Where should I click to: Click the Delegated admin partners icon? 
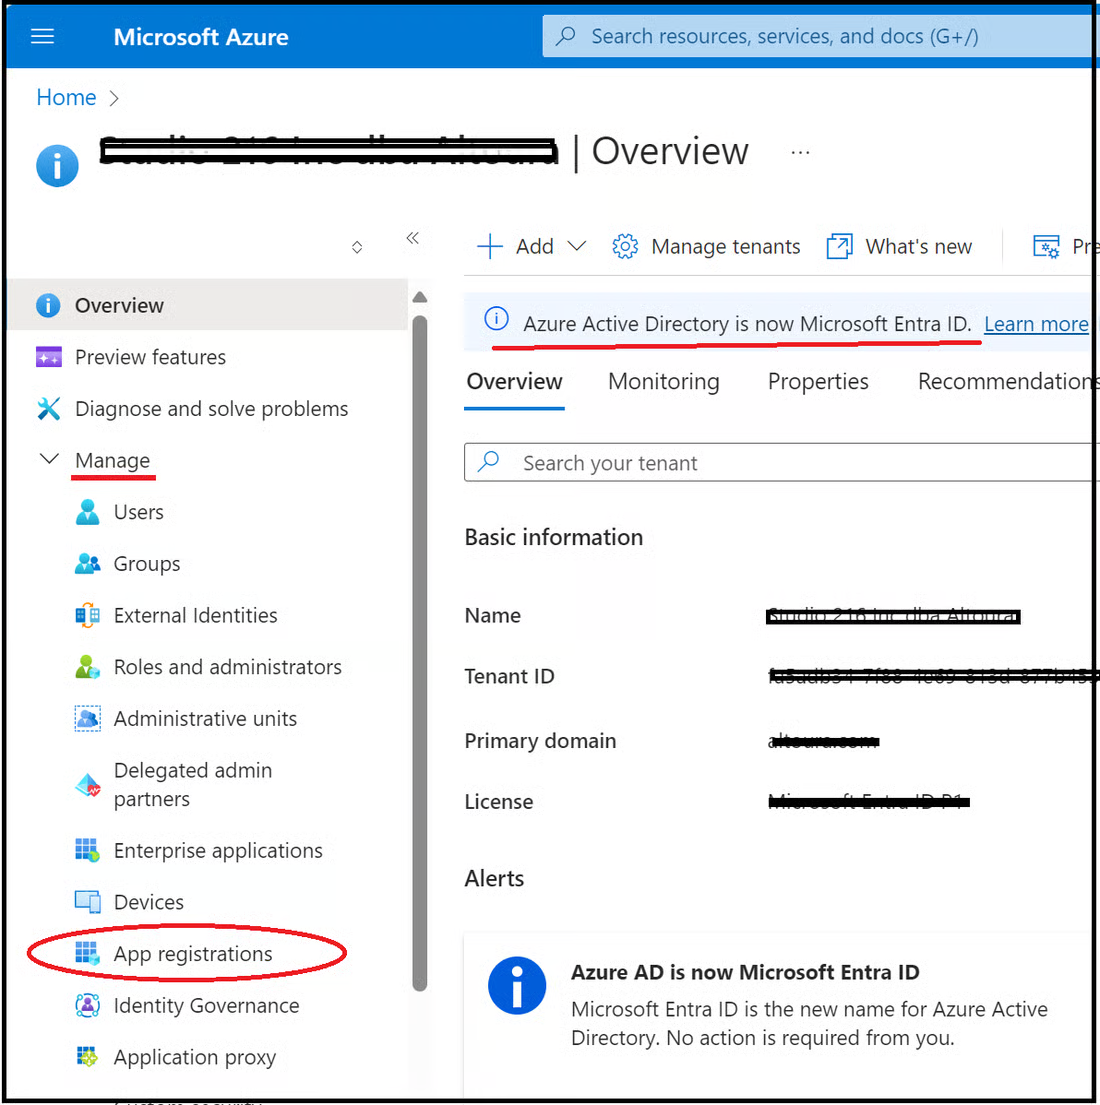click(x=87, y=784)
